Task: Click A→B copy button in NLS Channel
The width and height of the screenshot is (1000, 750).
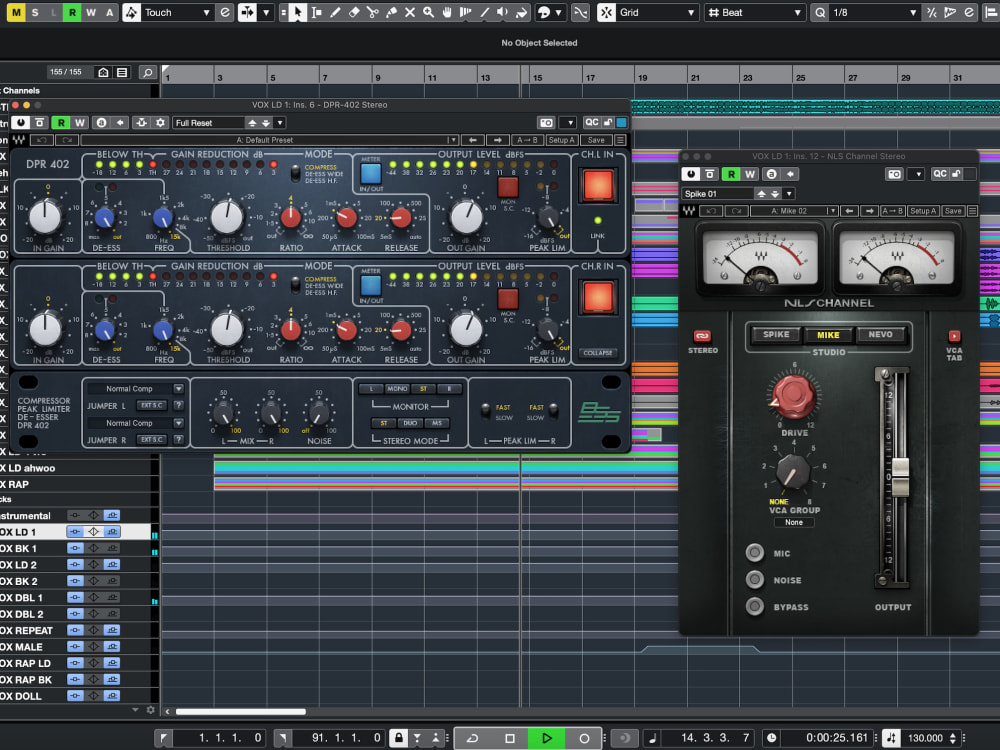Action: click(x=892, y=210)
